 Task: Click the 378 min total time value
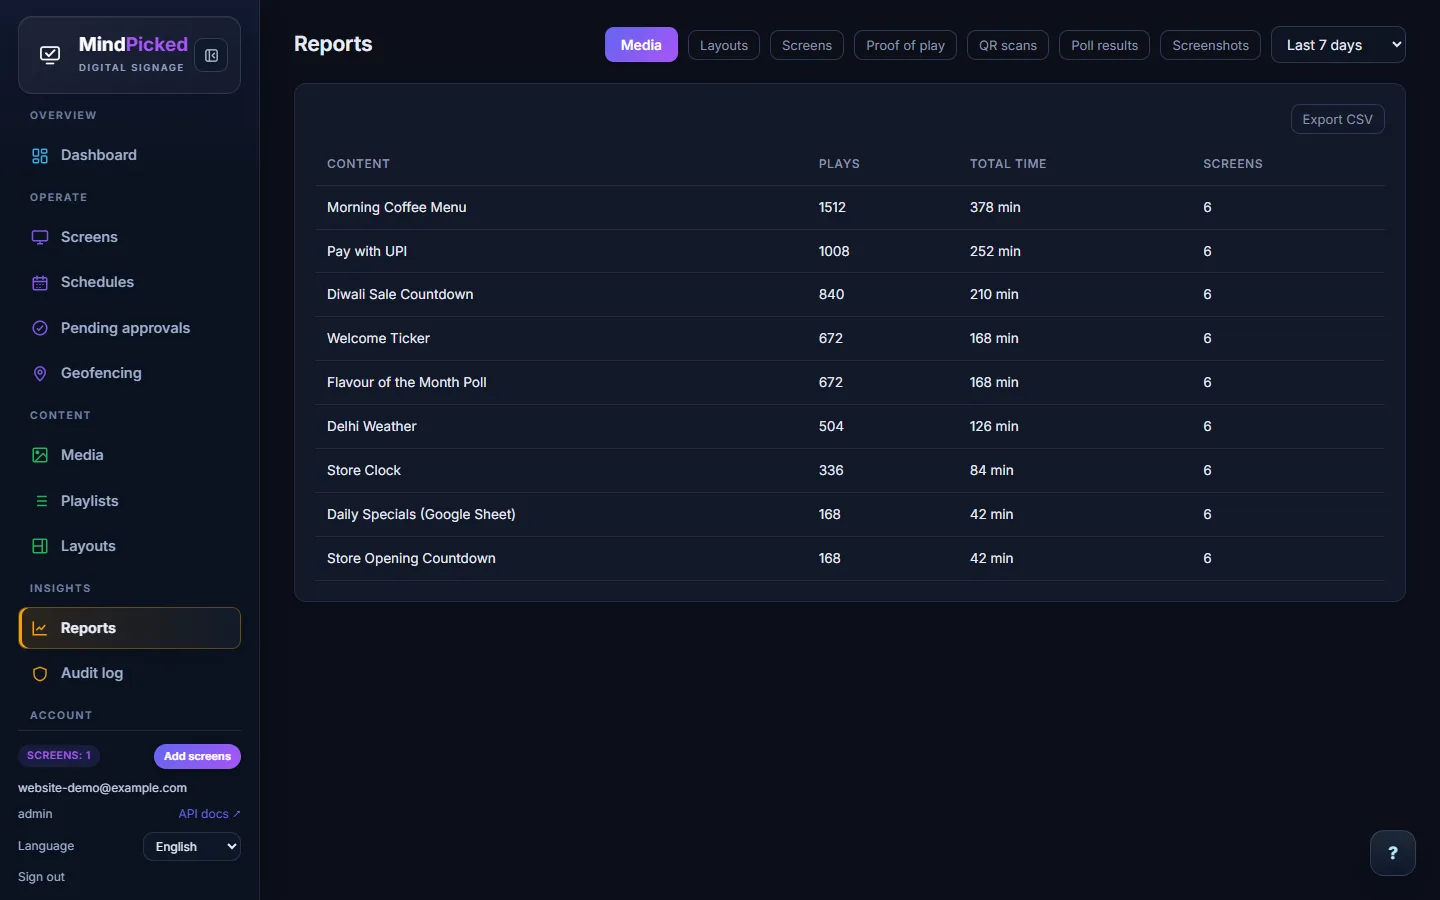point(995,207)
